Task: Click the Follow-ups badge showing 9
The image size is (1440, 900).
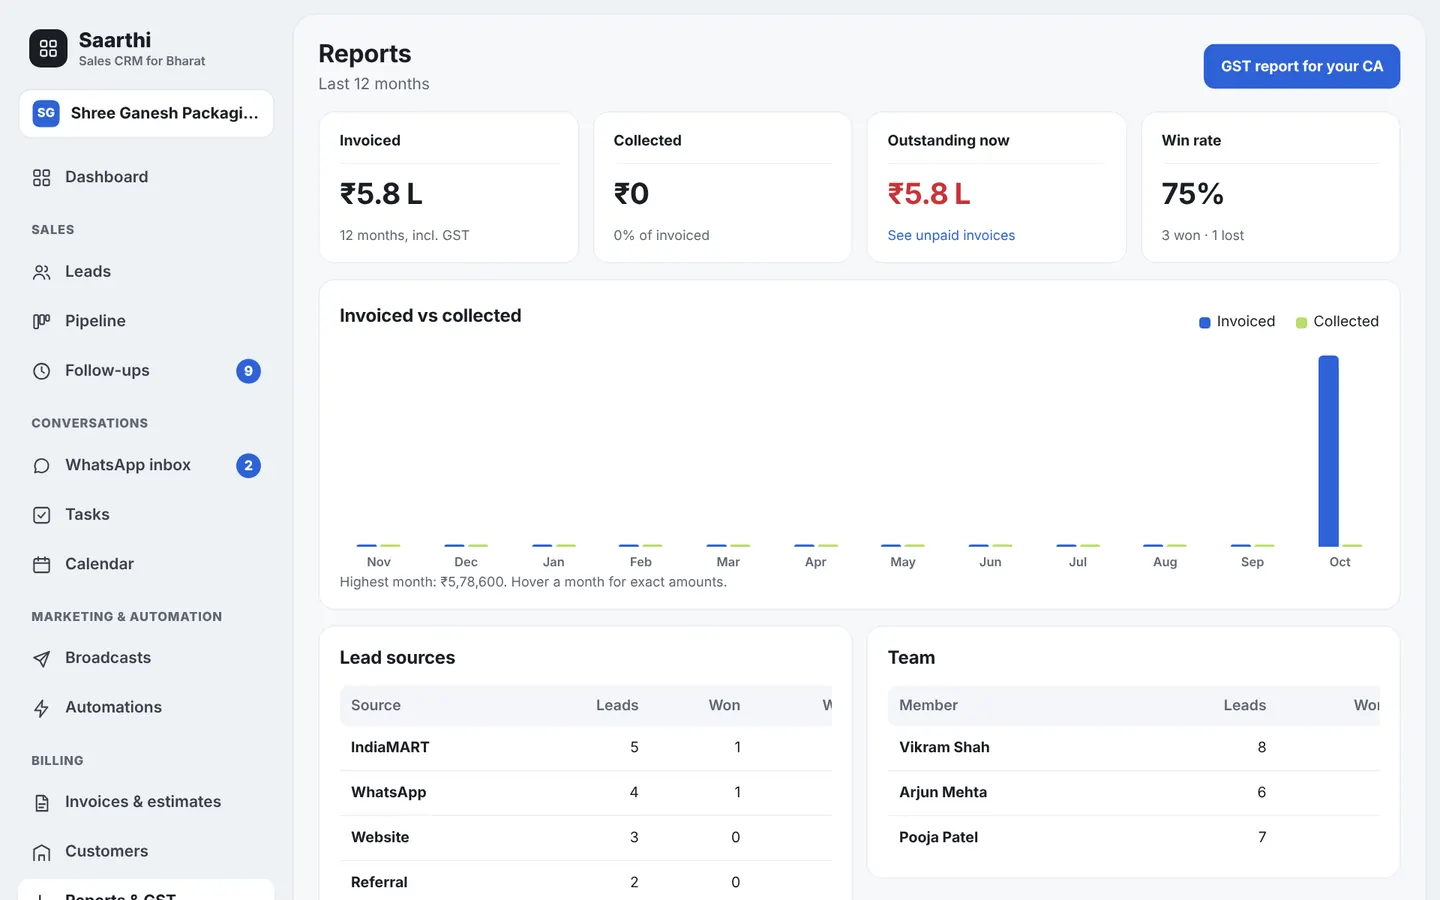Action: point(248,371)
